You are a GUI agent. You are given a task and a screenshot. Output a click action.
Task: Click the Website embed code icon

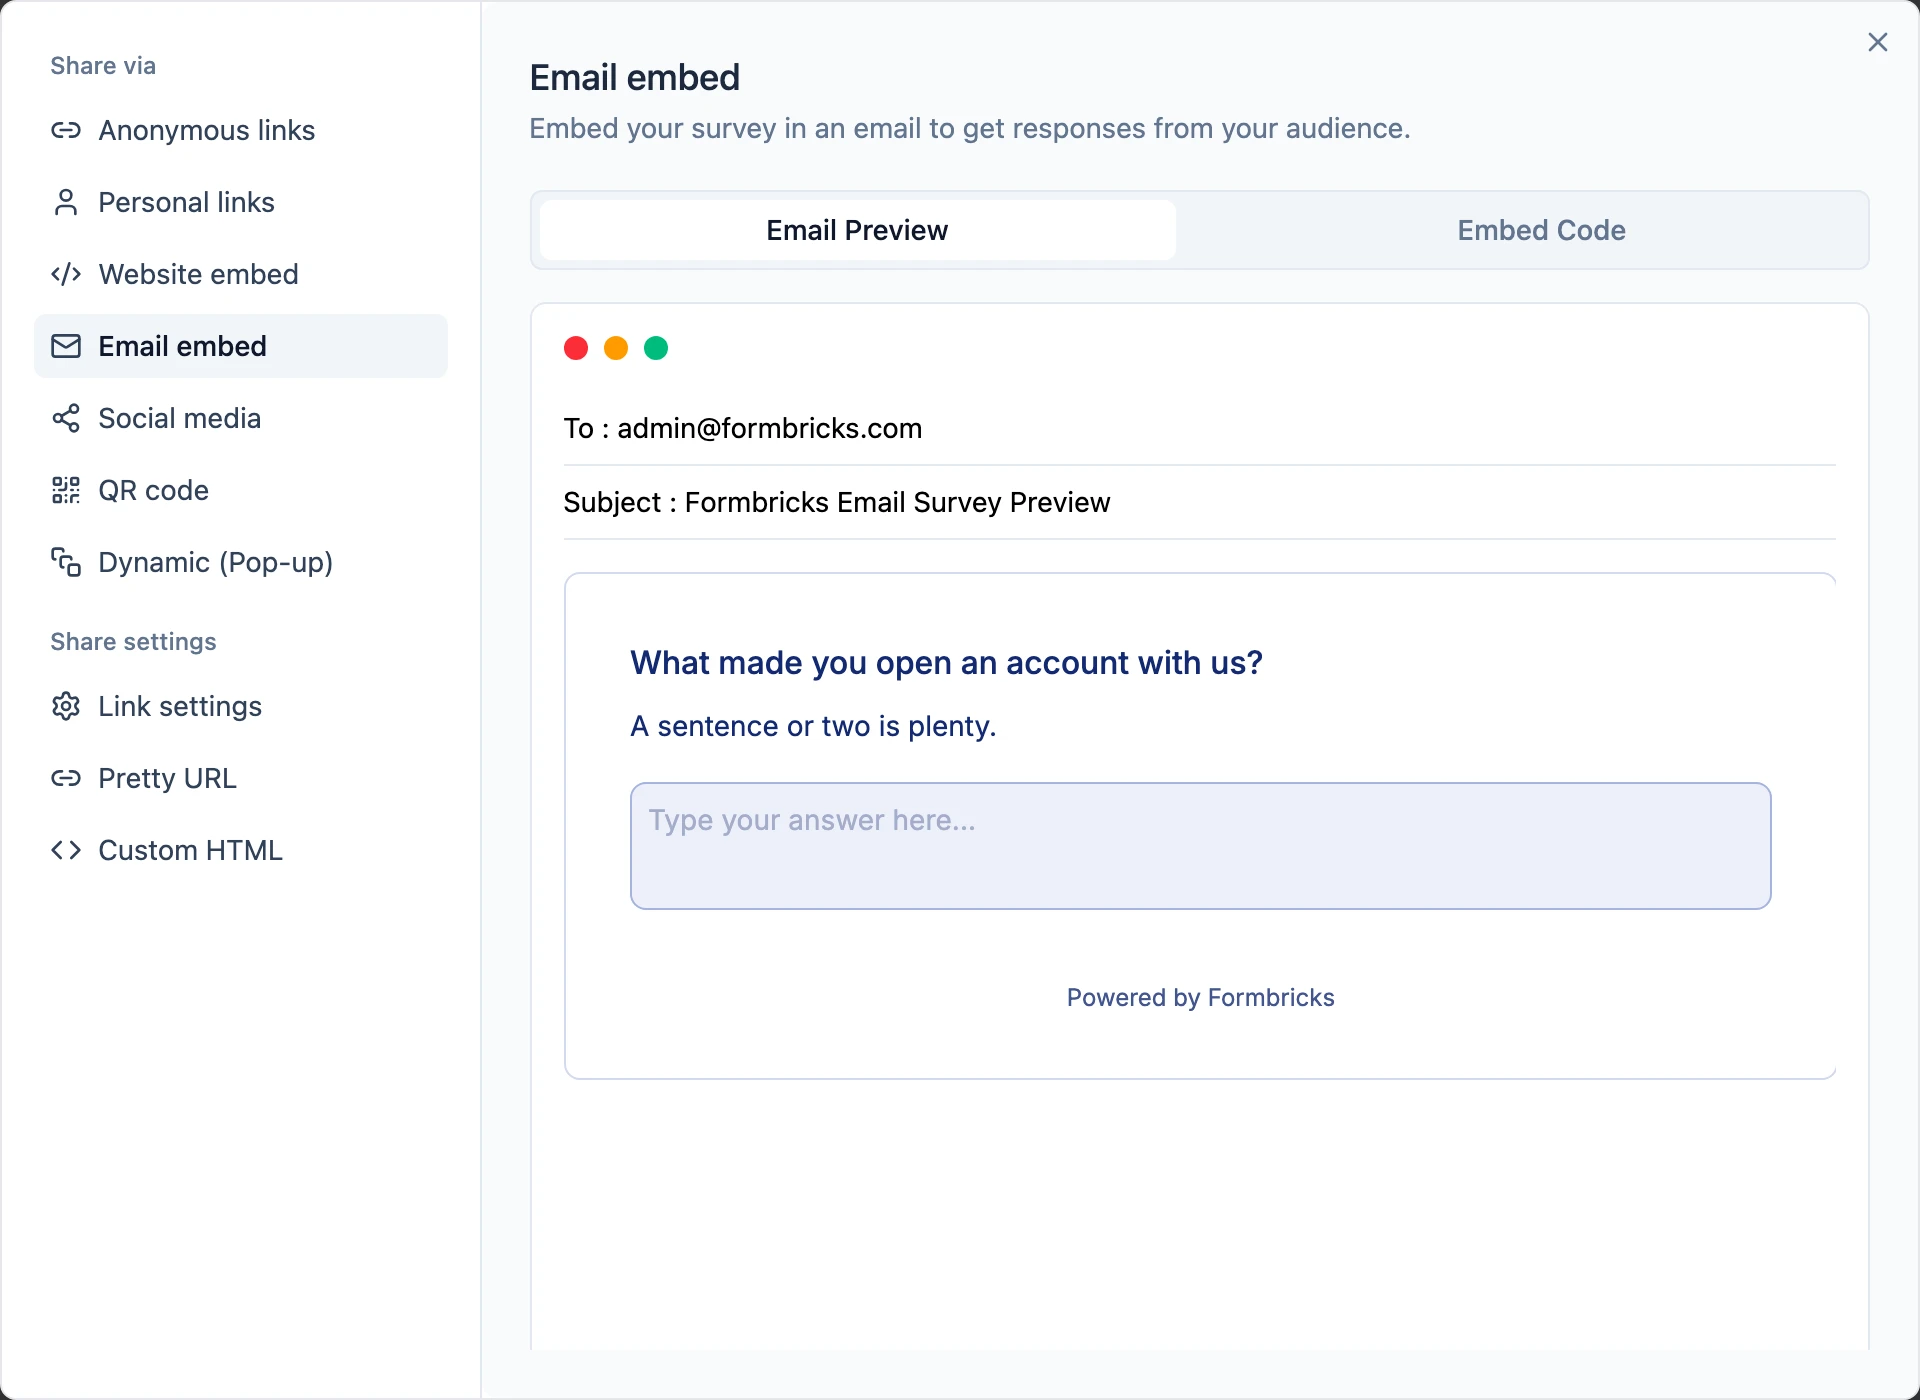tap(66, 274)
